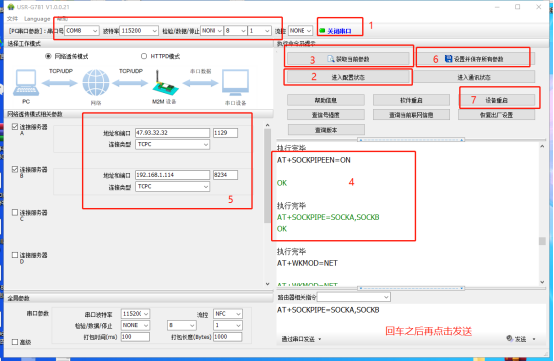
Task: Click the serial device monitor icon
Action: [x=236, y=83]
